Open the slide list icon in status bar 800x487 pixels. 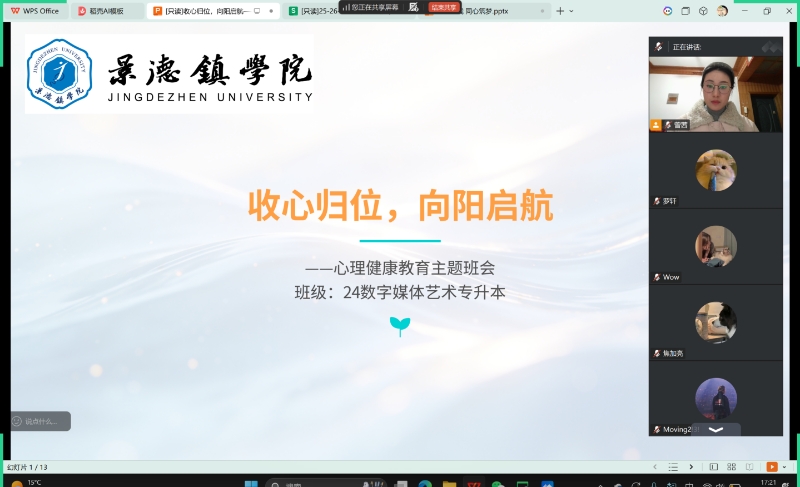pos(672,467)
